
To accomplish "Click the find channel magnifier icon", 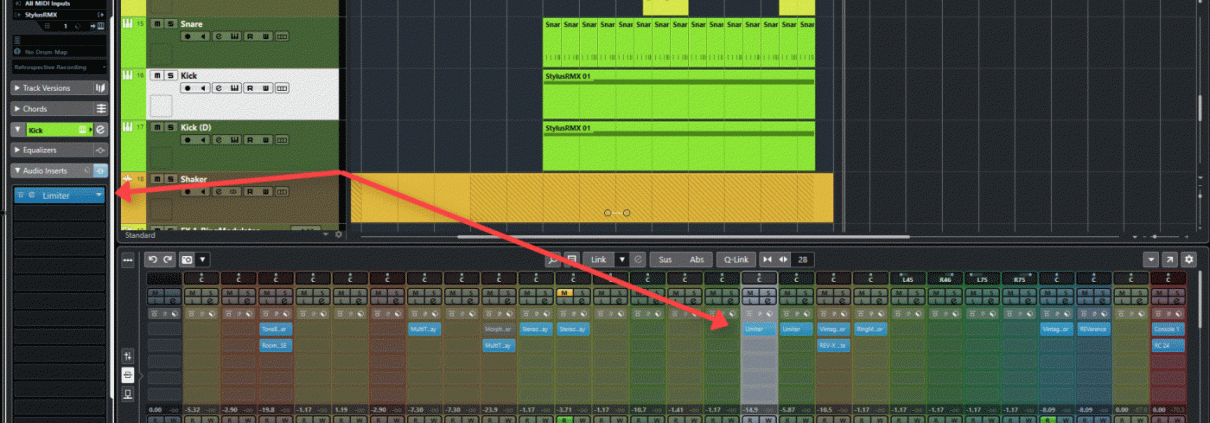I will [x=552, y=259].
